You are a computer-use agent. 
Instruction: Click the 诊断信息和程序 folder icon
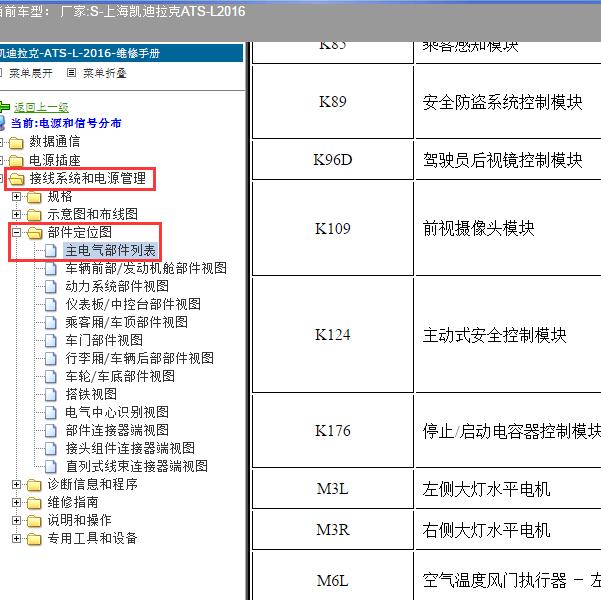click(x=34, y=485)
